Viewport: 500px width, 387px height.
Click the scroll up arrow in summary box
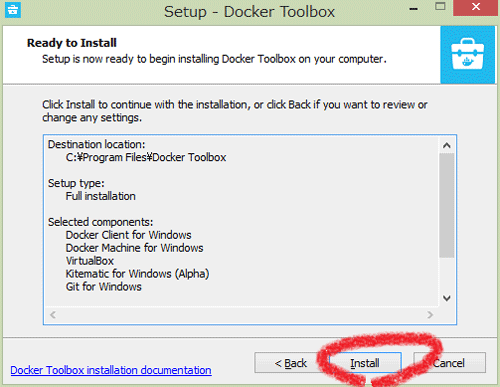[447, 145]
